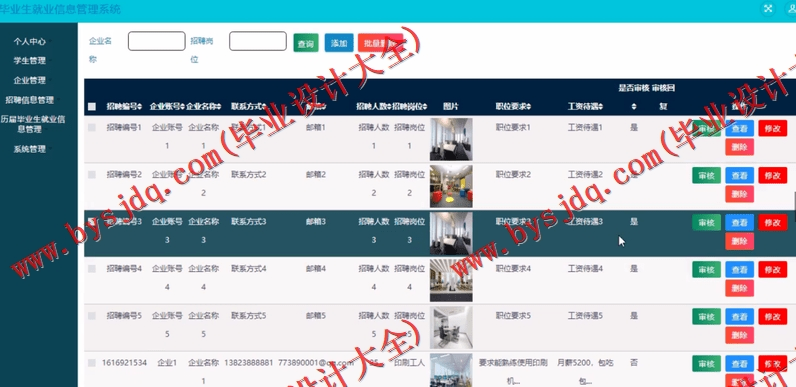Screen dimensions: 796x387
Task: Click 修改 button for 招聘编号5 row
Action: (x=773, y=316)
